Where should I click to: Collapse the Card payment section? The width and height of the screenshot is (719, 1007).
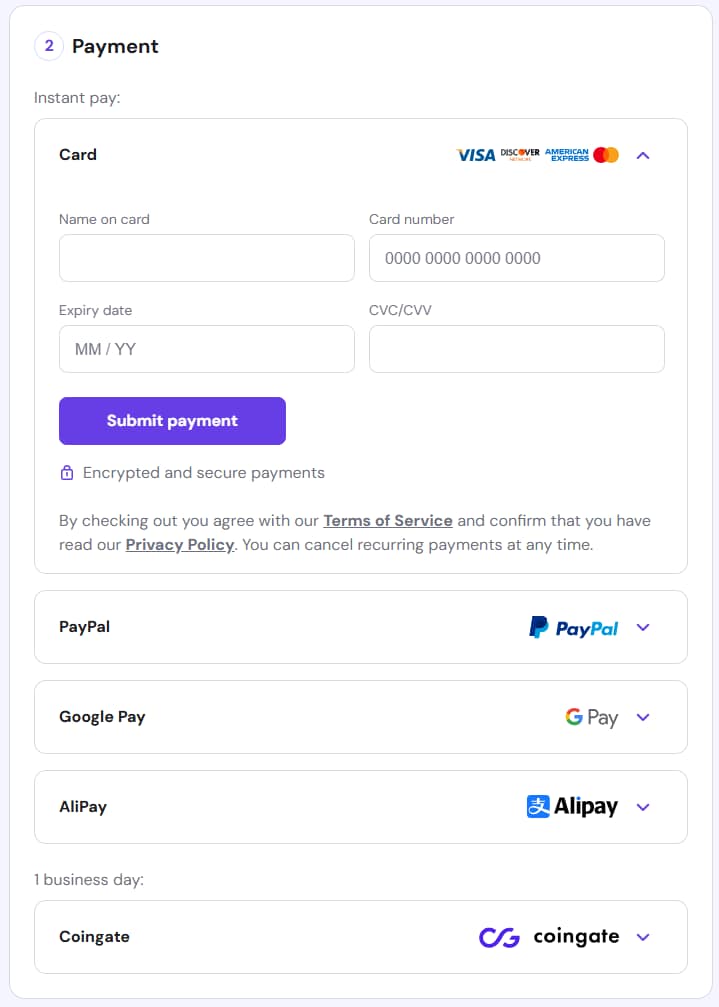click(643, 155)
